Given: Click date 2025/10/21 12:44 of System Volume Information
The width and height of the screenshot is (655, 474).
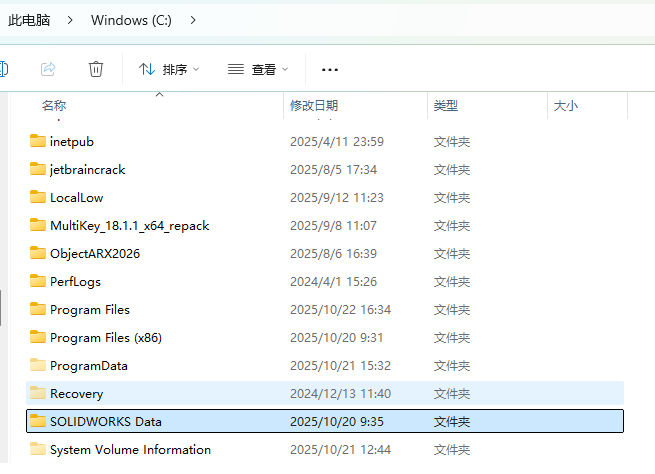Looking at the screenshot, I should [x=340, y=450].
